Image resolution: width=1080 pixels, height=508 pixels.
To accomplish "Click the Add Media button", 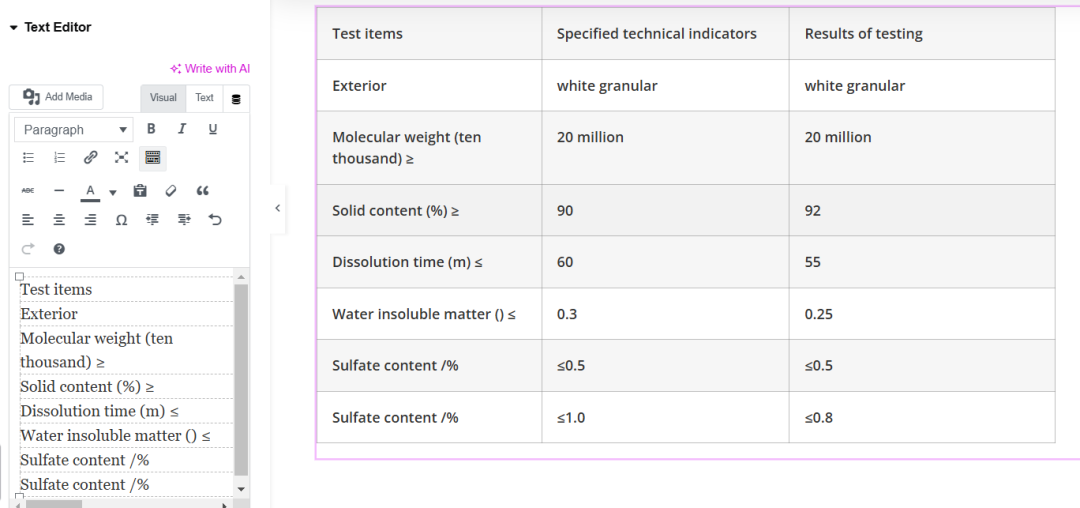I will [56, 97].
